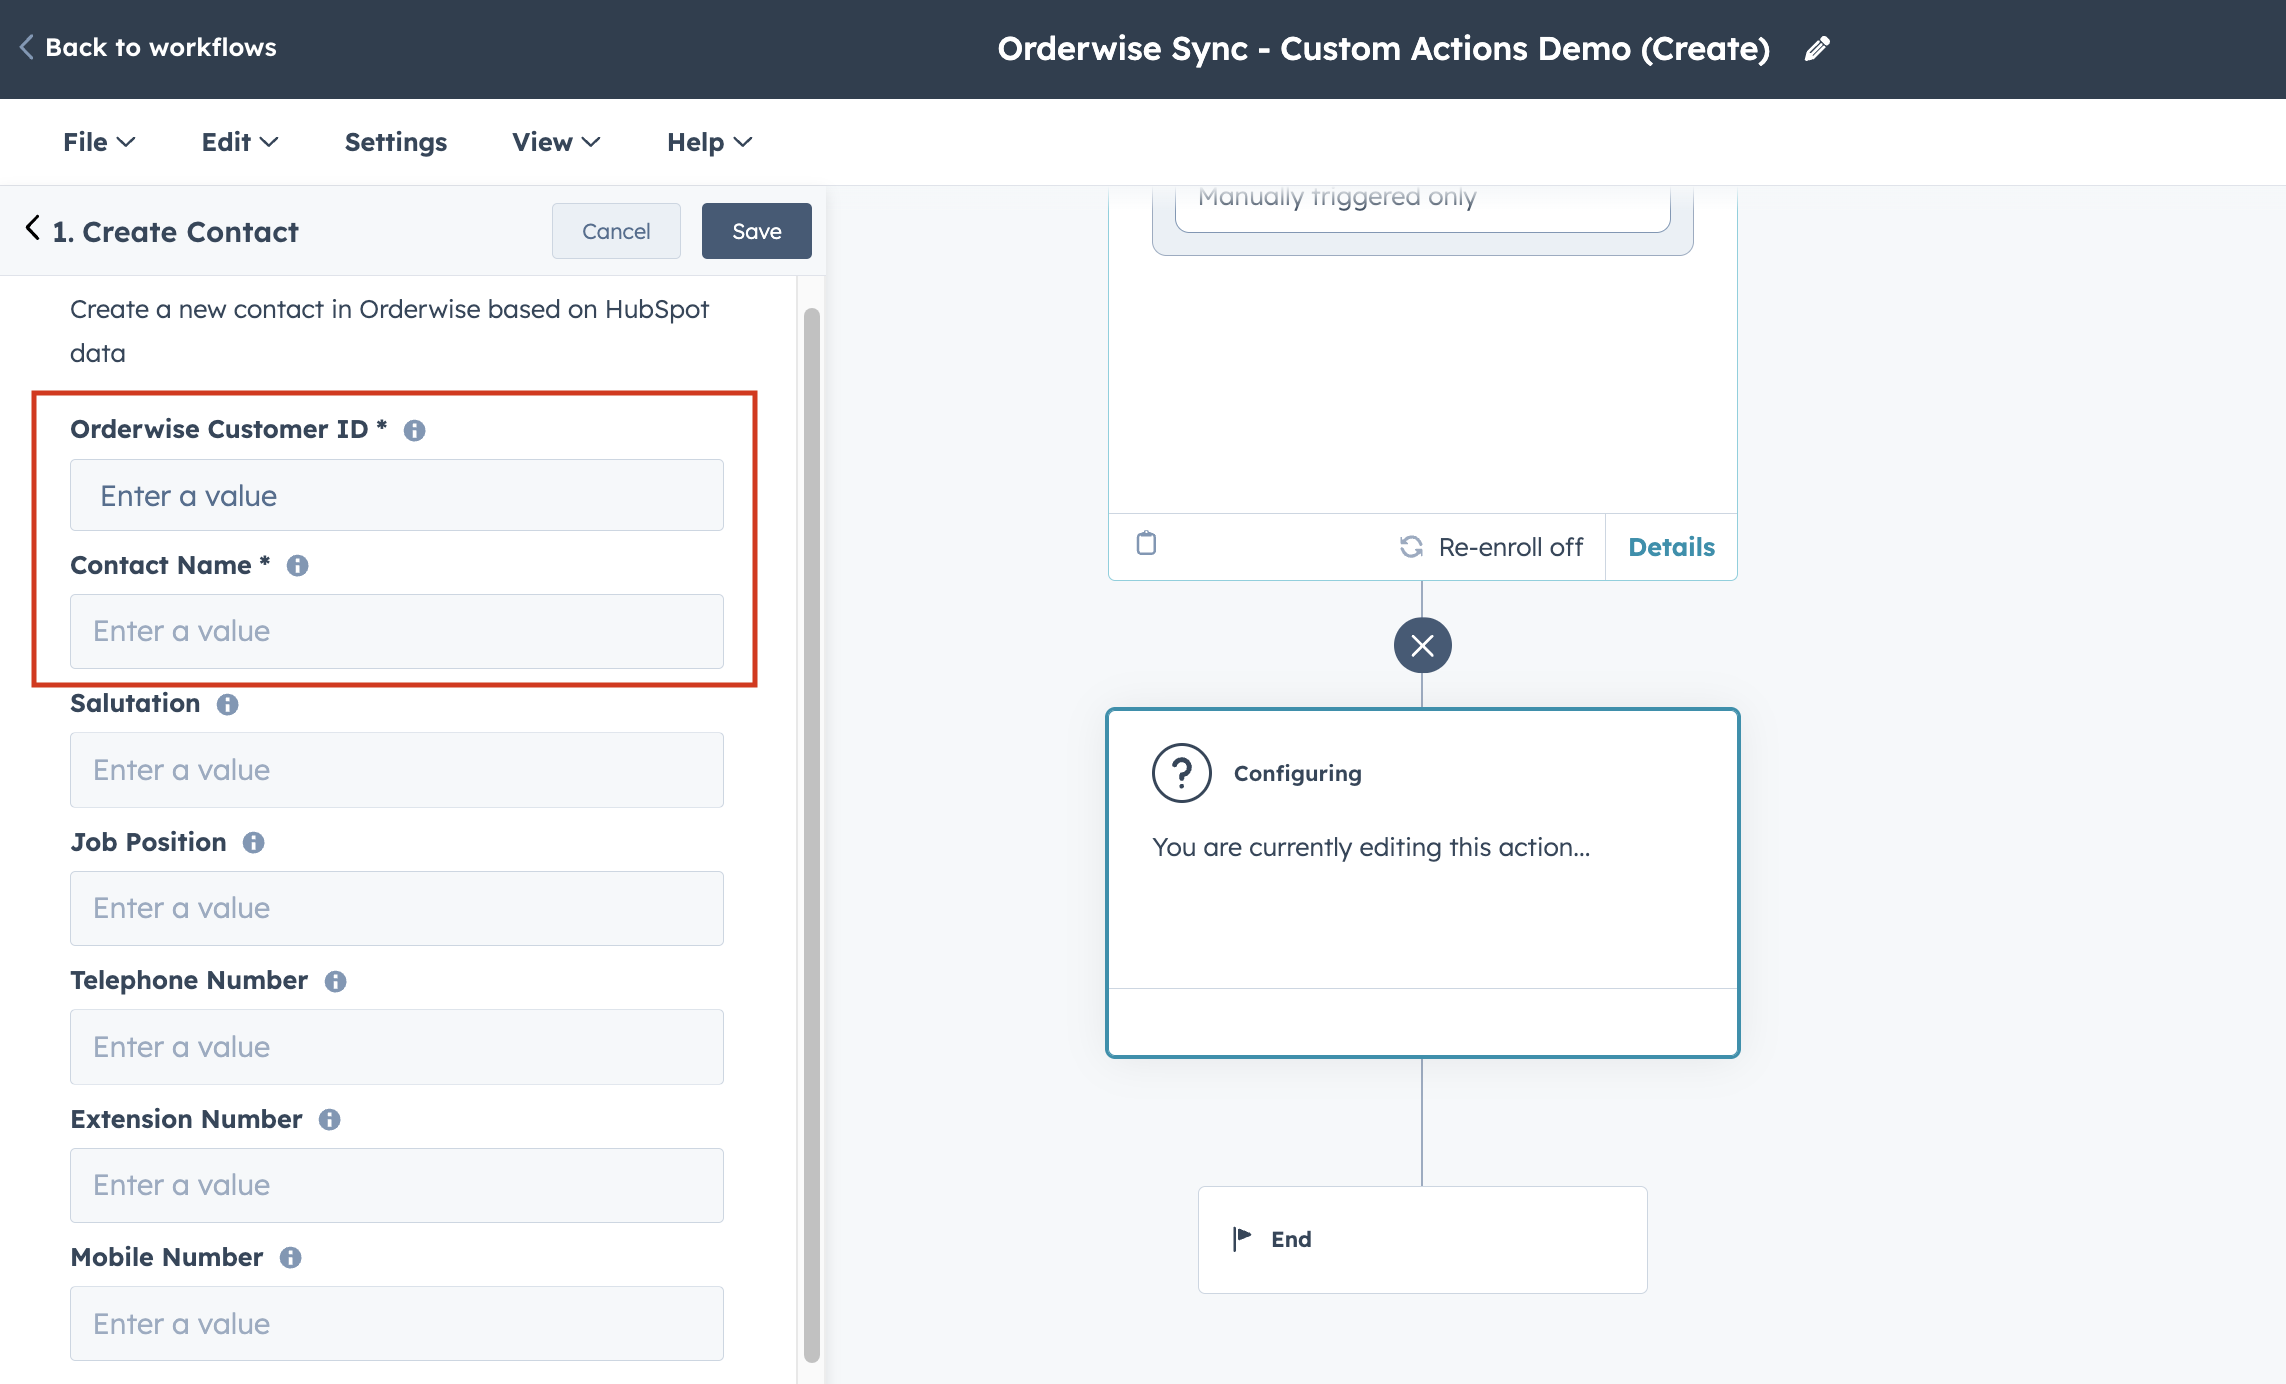Focus the Telephone Number input field
The image size is (2286, 1384).
click(x=397, y=1047)
